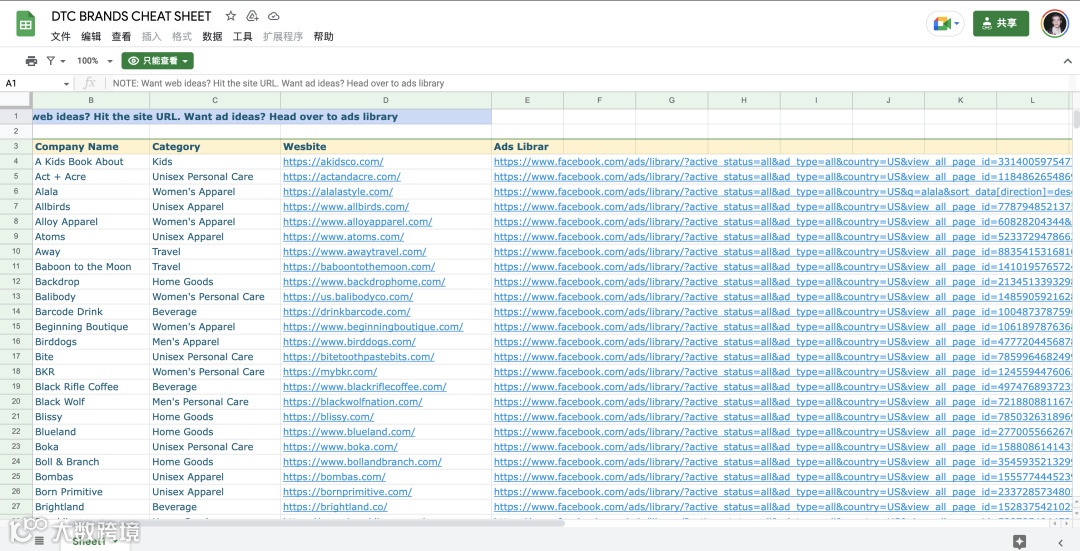
Task: Open the 扩展程序 menu
Action: coord(282,37)
